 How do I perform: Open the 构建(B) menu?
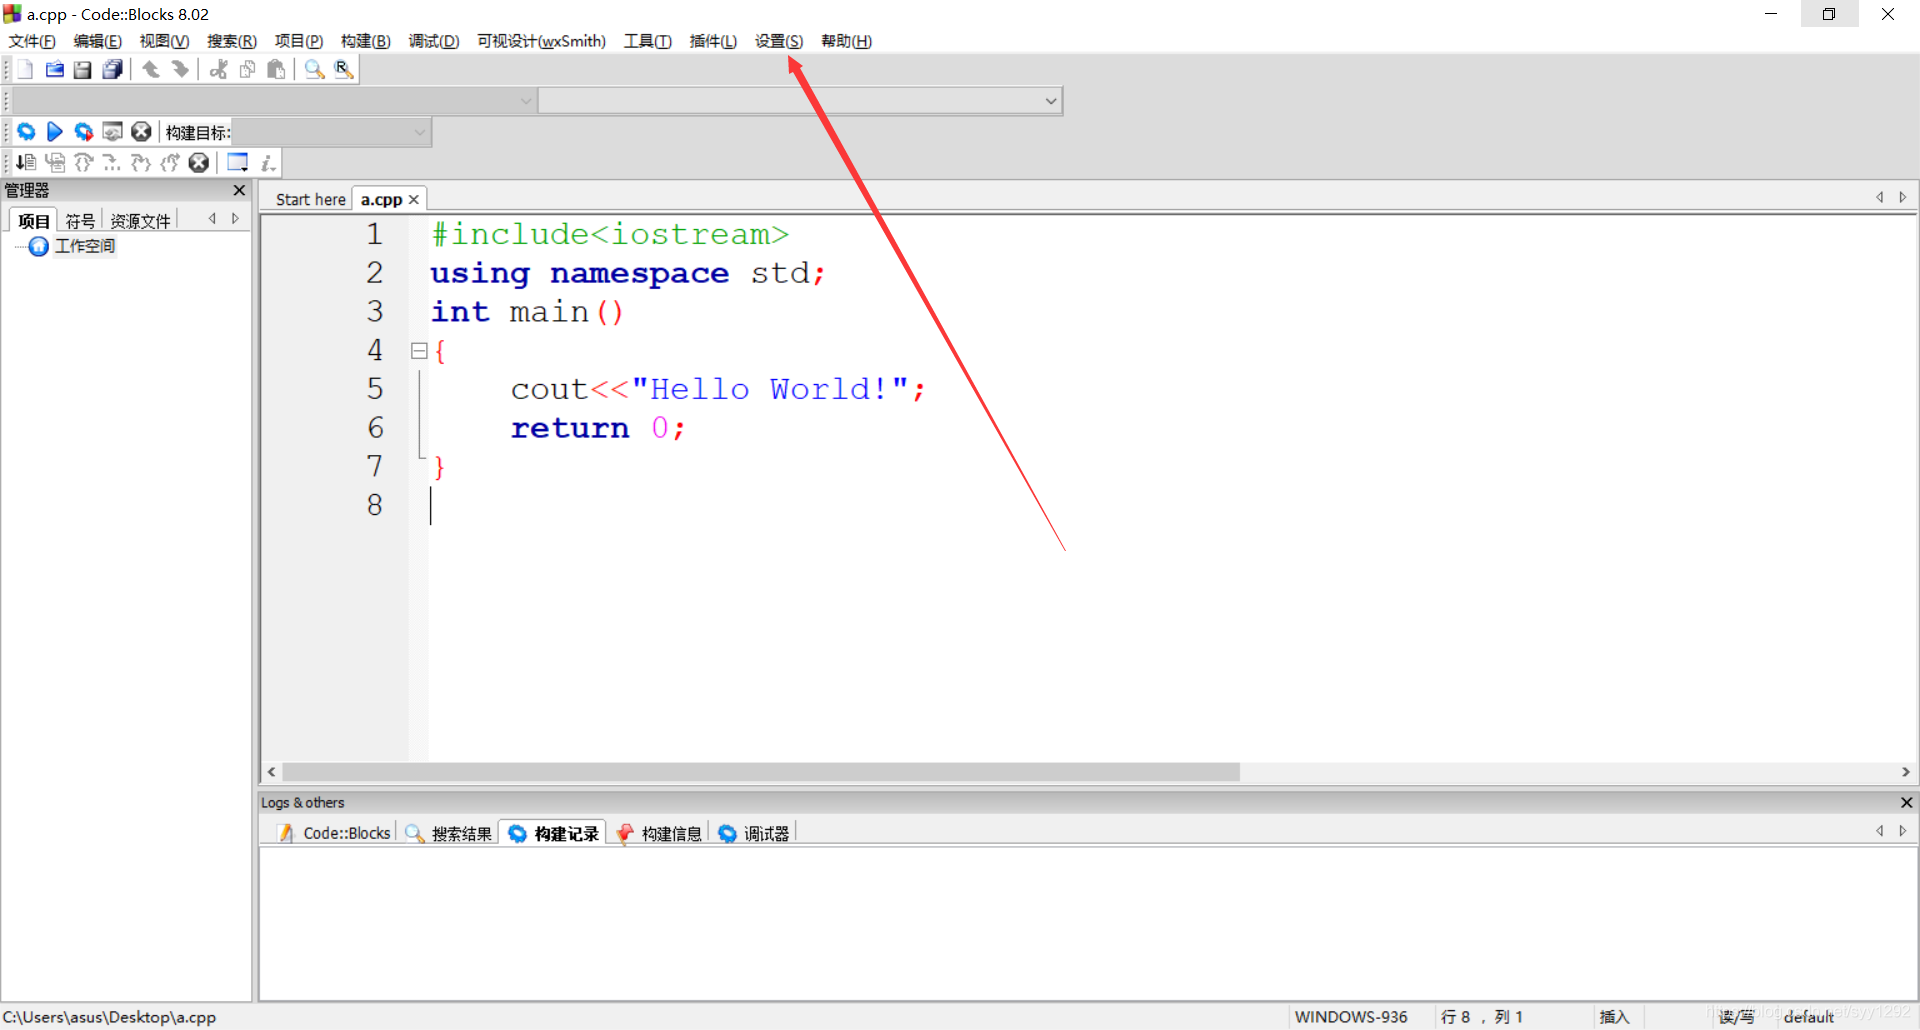click(365, 41)
